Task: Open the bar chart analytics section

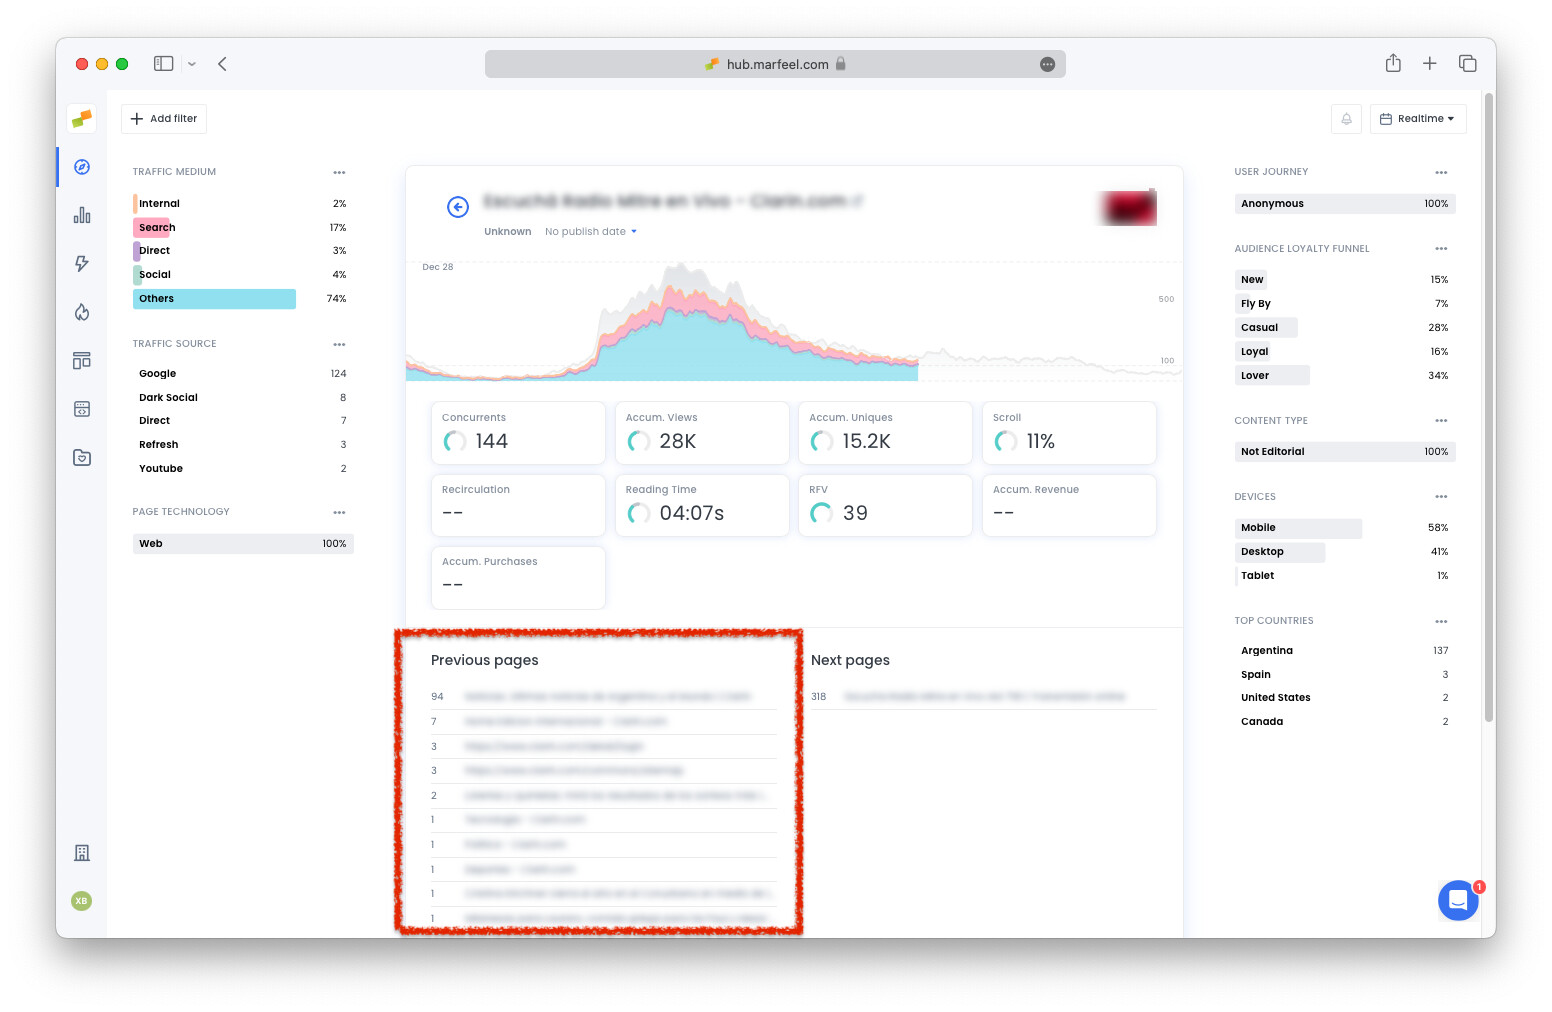Action: click(81, 215)
